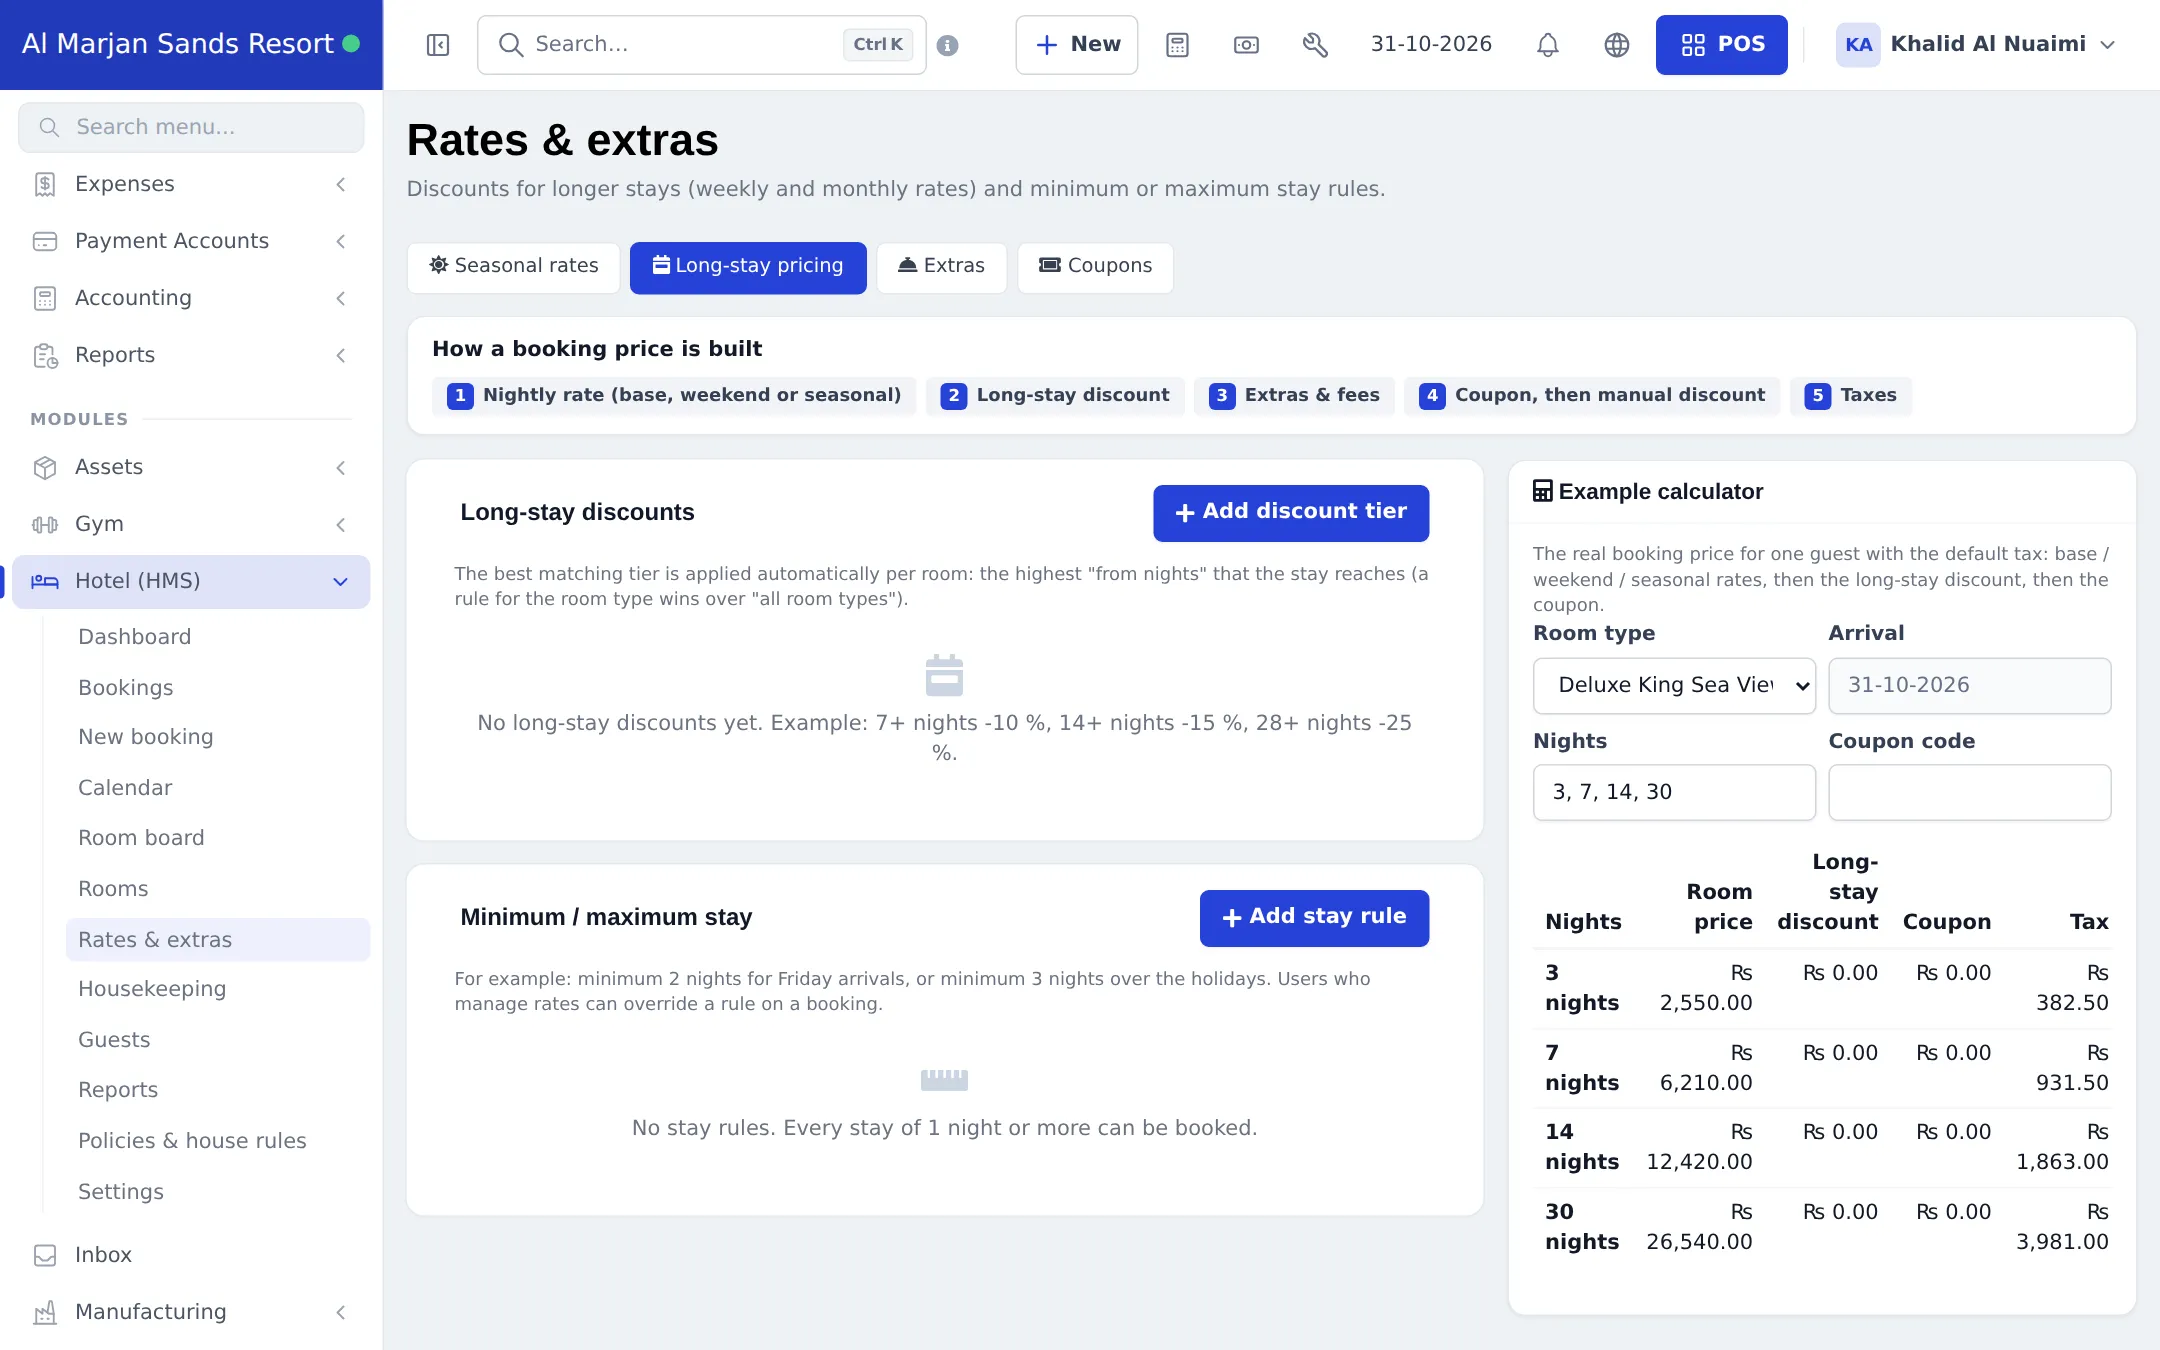Expand the Gym module
The height and width of the screenshot is (1350, 2160).
coord(191,524)
